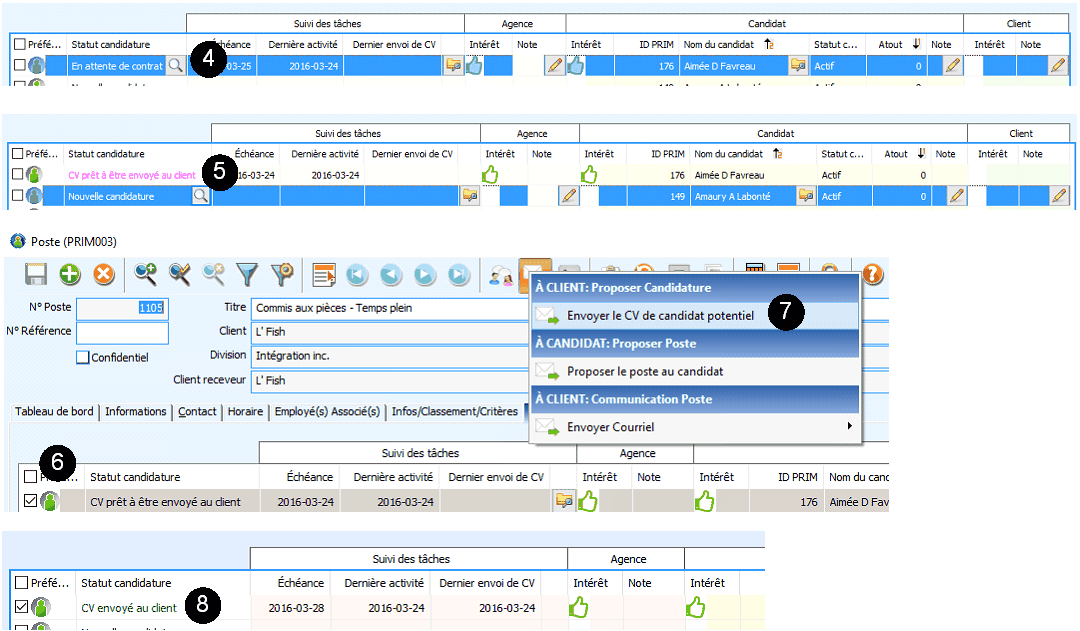The height and width of the screenshot is (631, 1080).
Task: Check the En attente de contrat row checkbox
Action: pos(20,65)
